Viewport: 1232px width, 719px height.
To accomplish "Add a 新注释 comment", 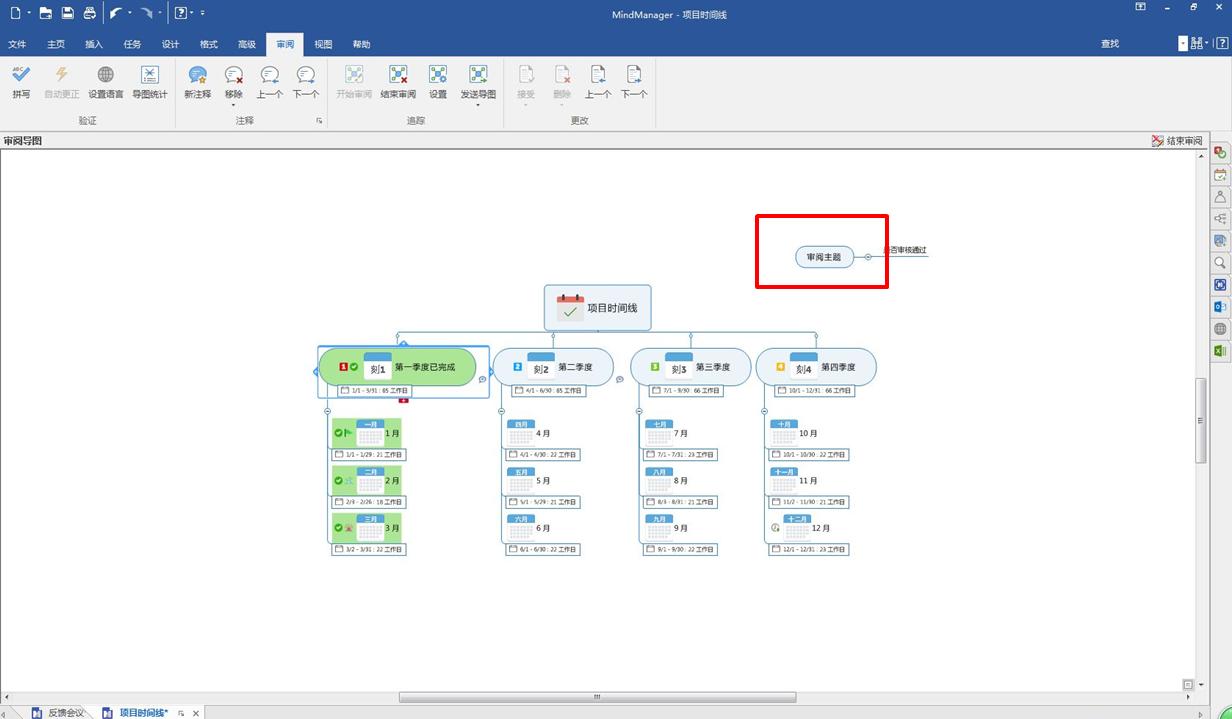I will (x=197, y=81).
